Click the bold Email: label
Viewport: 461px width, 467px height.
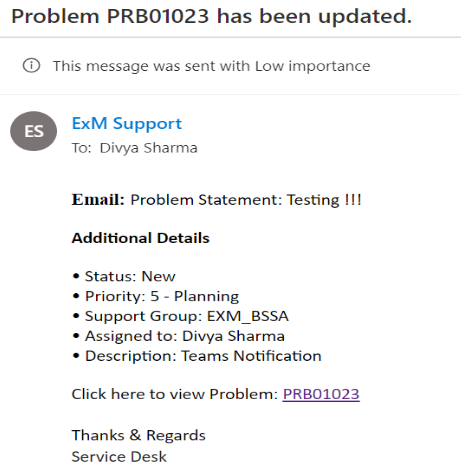[98, 200]
